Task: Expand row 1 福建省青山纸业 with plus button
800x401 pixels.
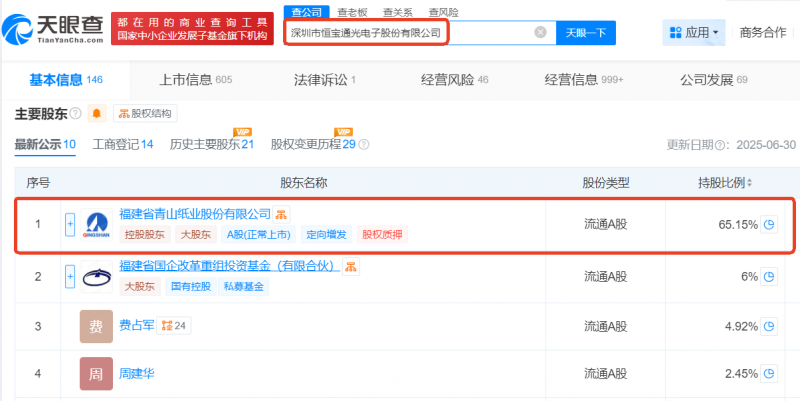Action: pyautogui.click(x=70, y=224)
